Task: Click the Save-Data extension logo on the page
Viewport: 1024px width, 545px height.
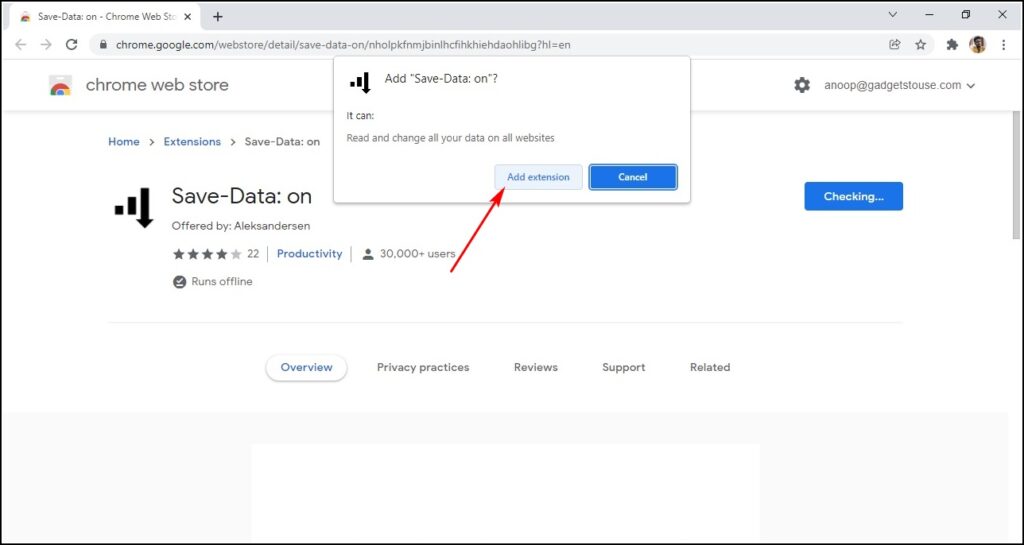Action: [x=134, y=208]
